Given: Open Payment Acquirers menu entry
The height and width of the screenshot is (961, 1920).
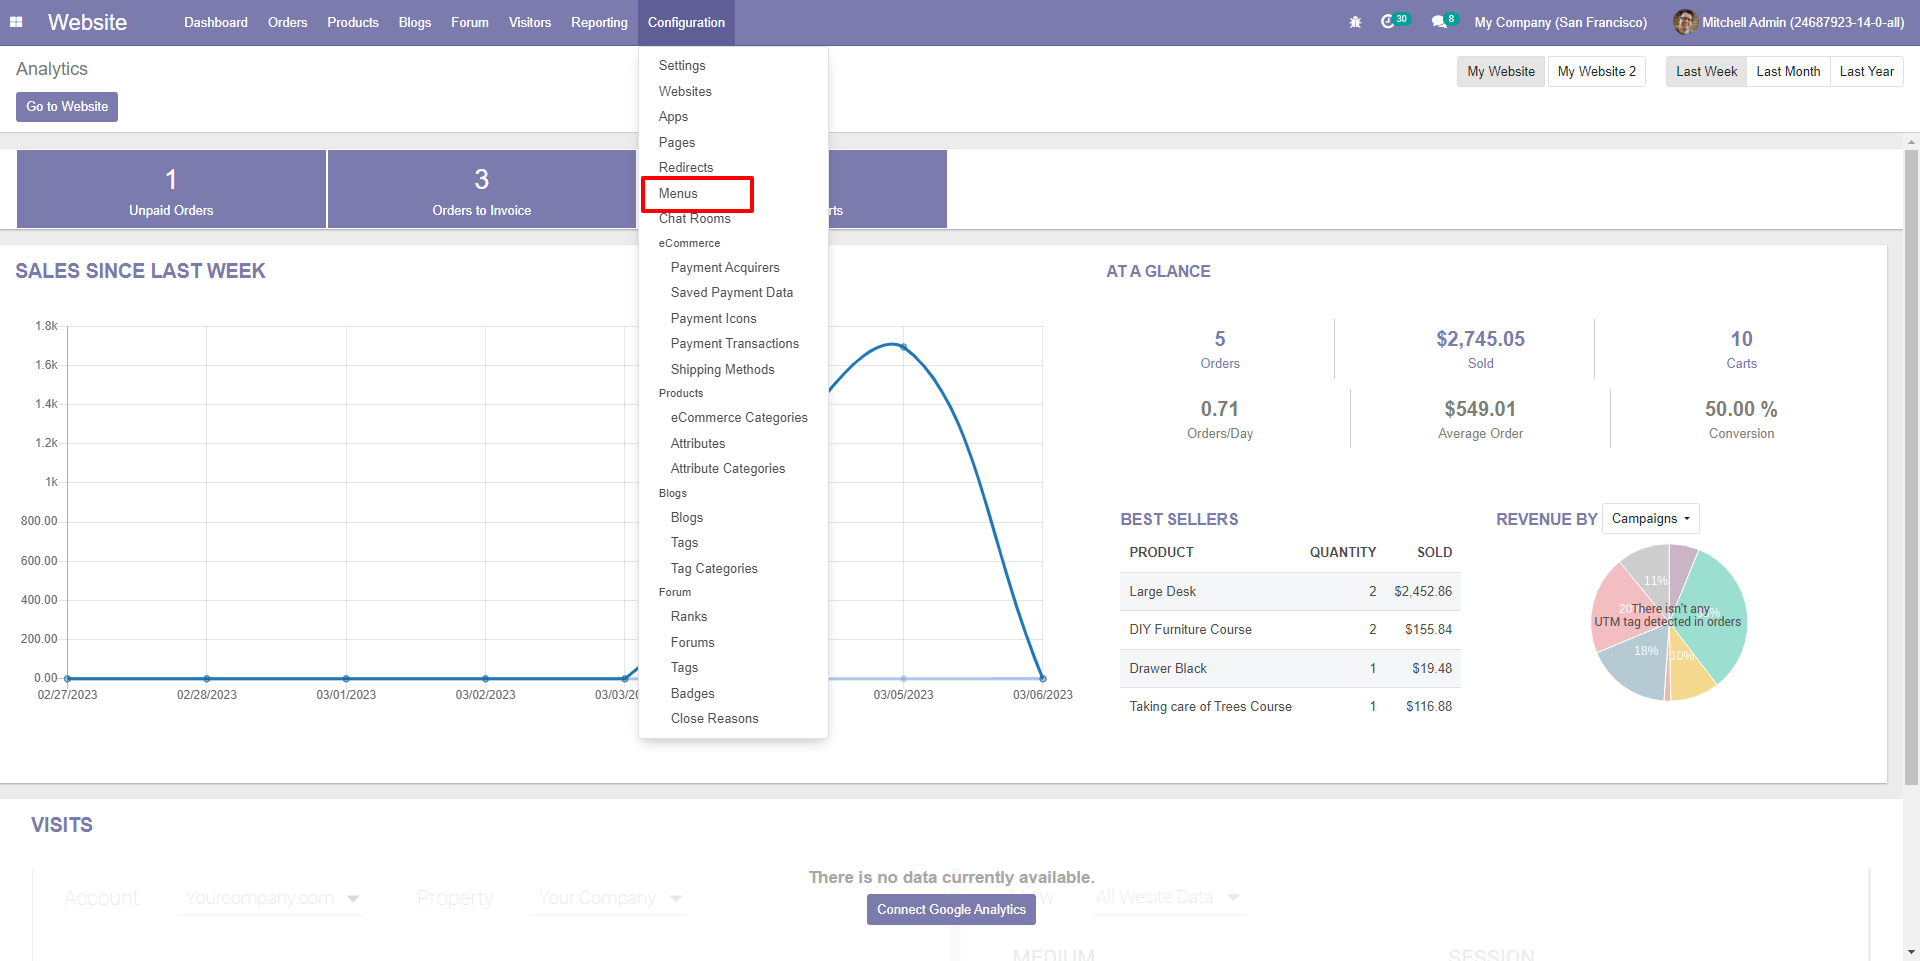Looking at the screenshot, I should [724, 268].
